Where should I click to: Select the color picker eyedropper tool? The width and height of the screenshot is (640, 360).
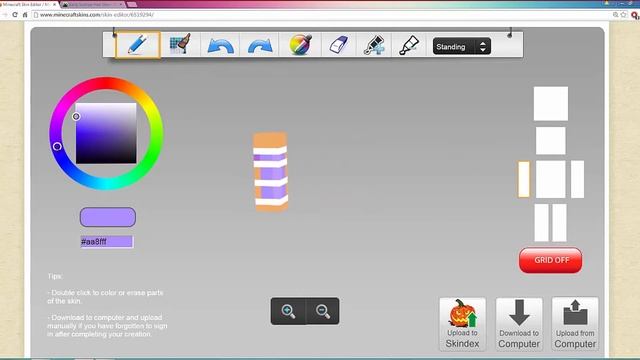300,44
